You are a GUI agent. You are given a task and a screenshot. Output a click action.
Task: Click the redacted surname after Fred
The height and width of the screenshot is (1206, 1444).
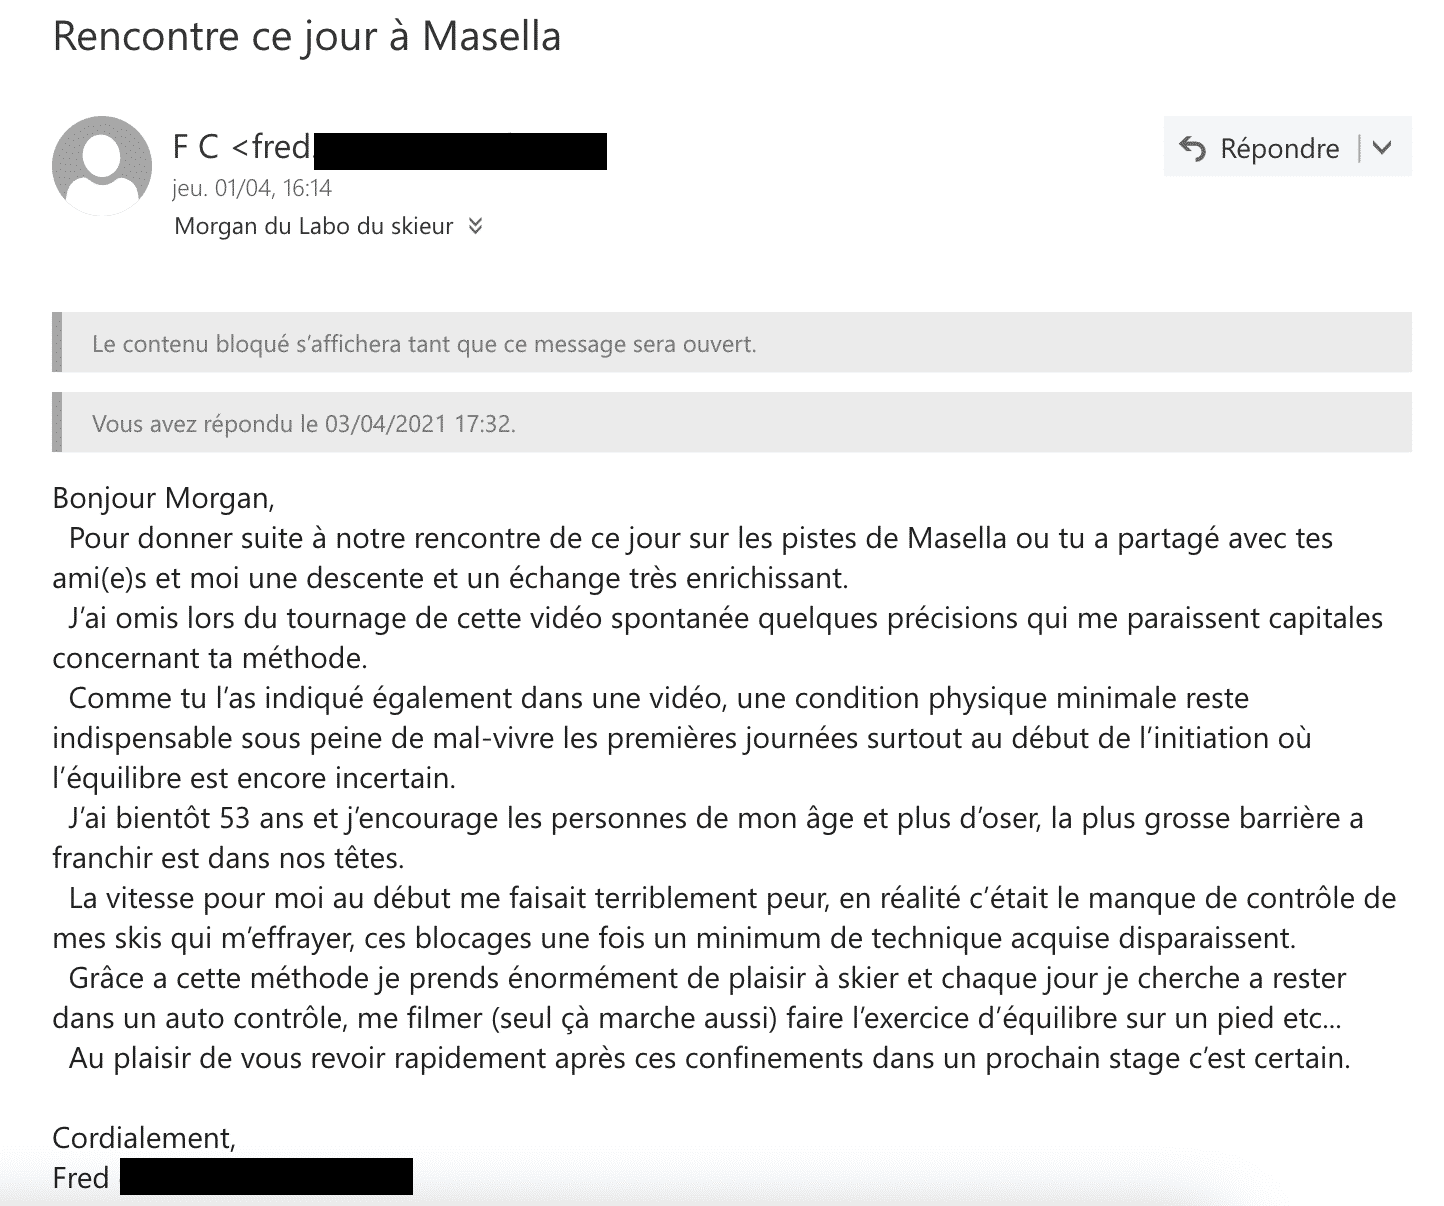pyautogui.click(x=266, y=1177)
